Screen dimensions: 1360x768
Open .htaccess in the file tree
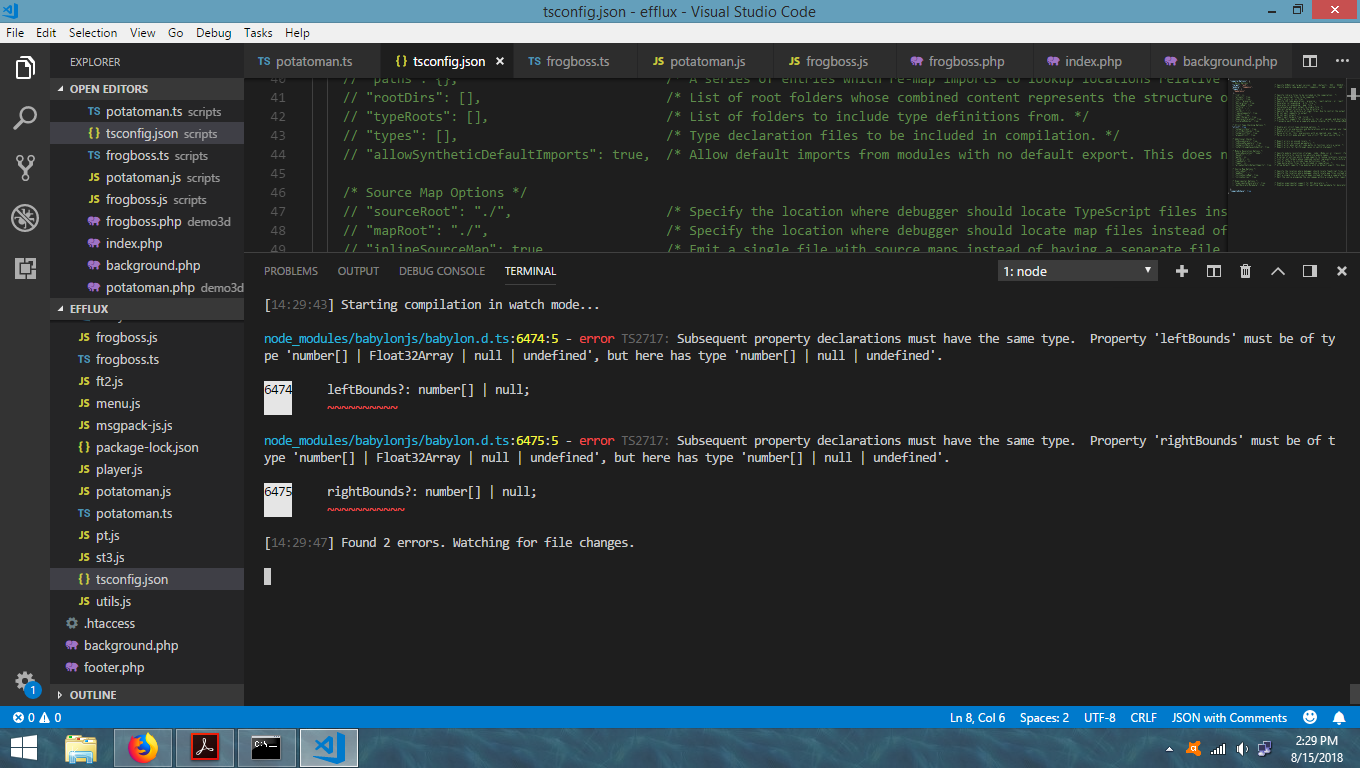[147, 623]
